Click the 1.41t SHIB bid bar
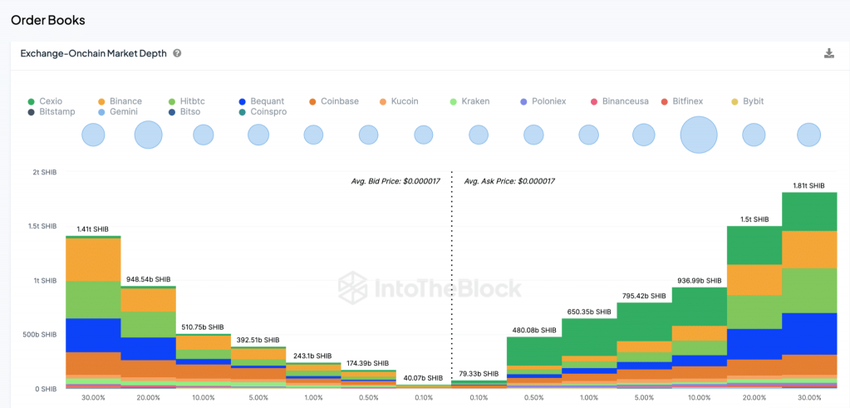Viewport: 850px width, 408px height. coord(93,312)
